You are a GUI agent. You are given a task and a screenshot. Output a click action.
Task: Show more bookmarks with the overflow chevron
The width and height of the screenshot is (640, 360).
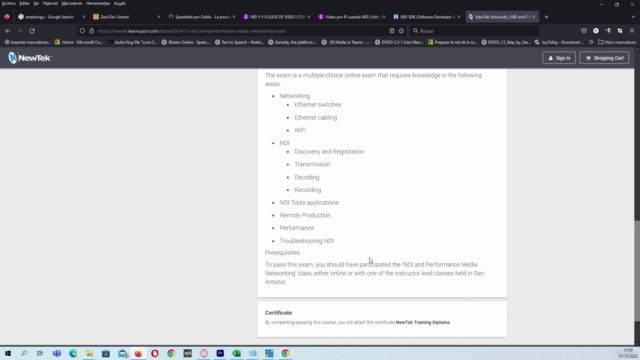pyautogui.click(x=591, y=42)
